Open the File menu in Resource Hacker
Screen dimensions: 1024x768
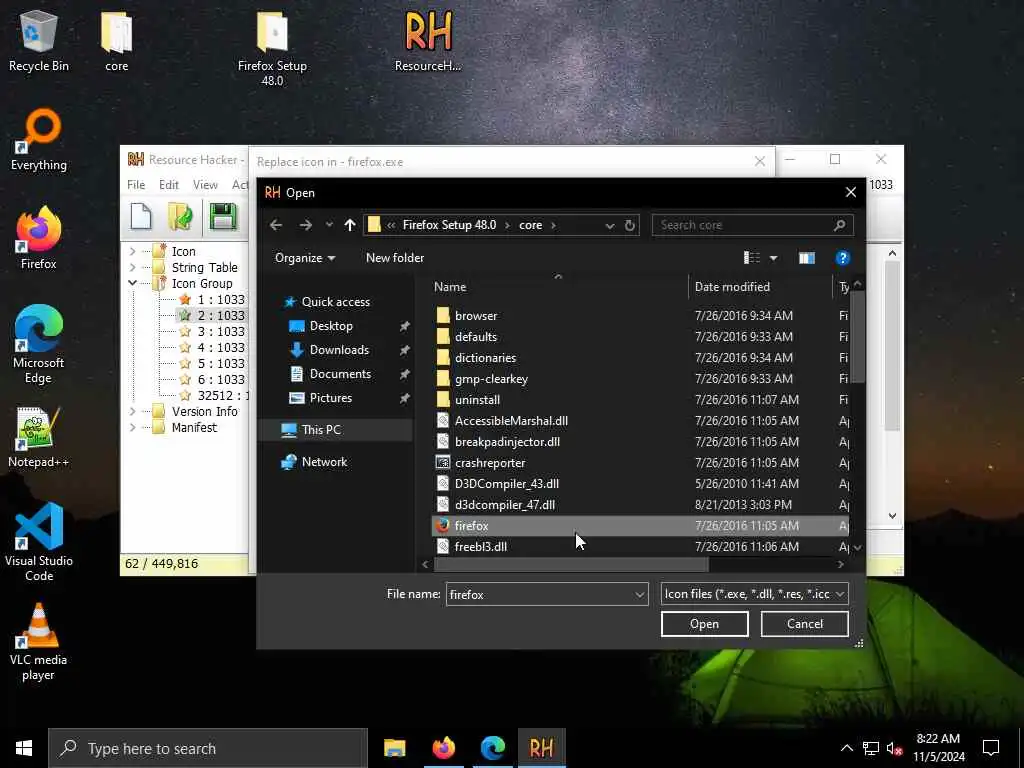[x=136, y=185]
